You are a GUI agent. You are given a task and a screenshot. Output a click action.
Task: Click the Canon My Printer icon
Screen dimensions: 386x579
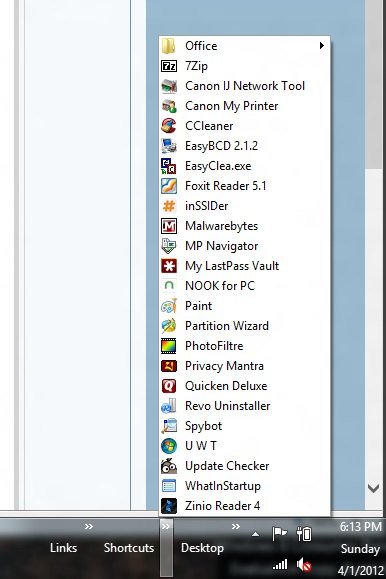coord(169,106)
